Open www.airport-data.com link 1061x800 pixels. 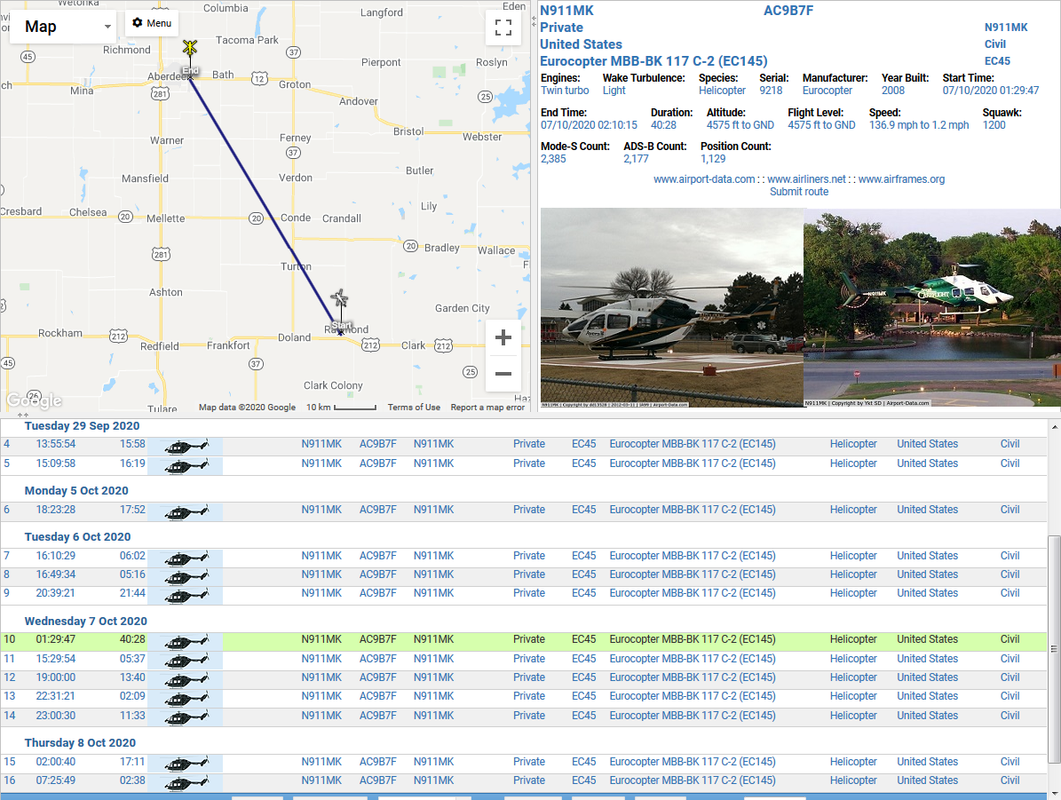[x=704, y=179]
